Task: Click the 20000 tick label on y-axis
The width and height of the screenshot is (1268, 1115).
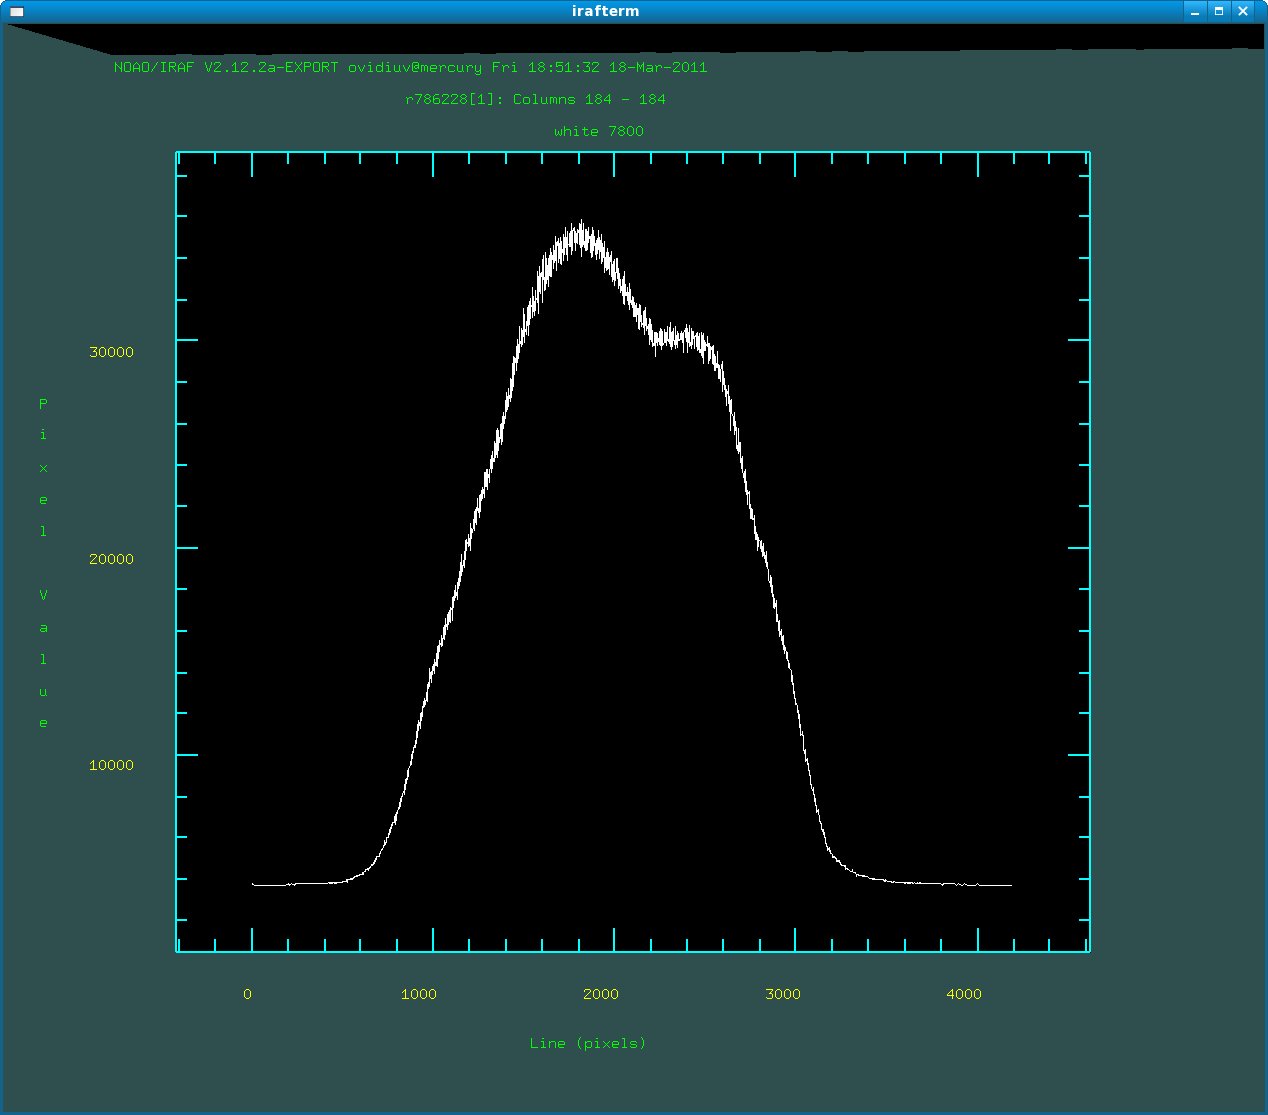Action: click(x=111, y=560)
